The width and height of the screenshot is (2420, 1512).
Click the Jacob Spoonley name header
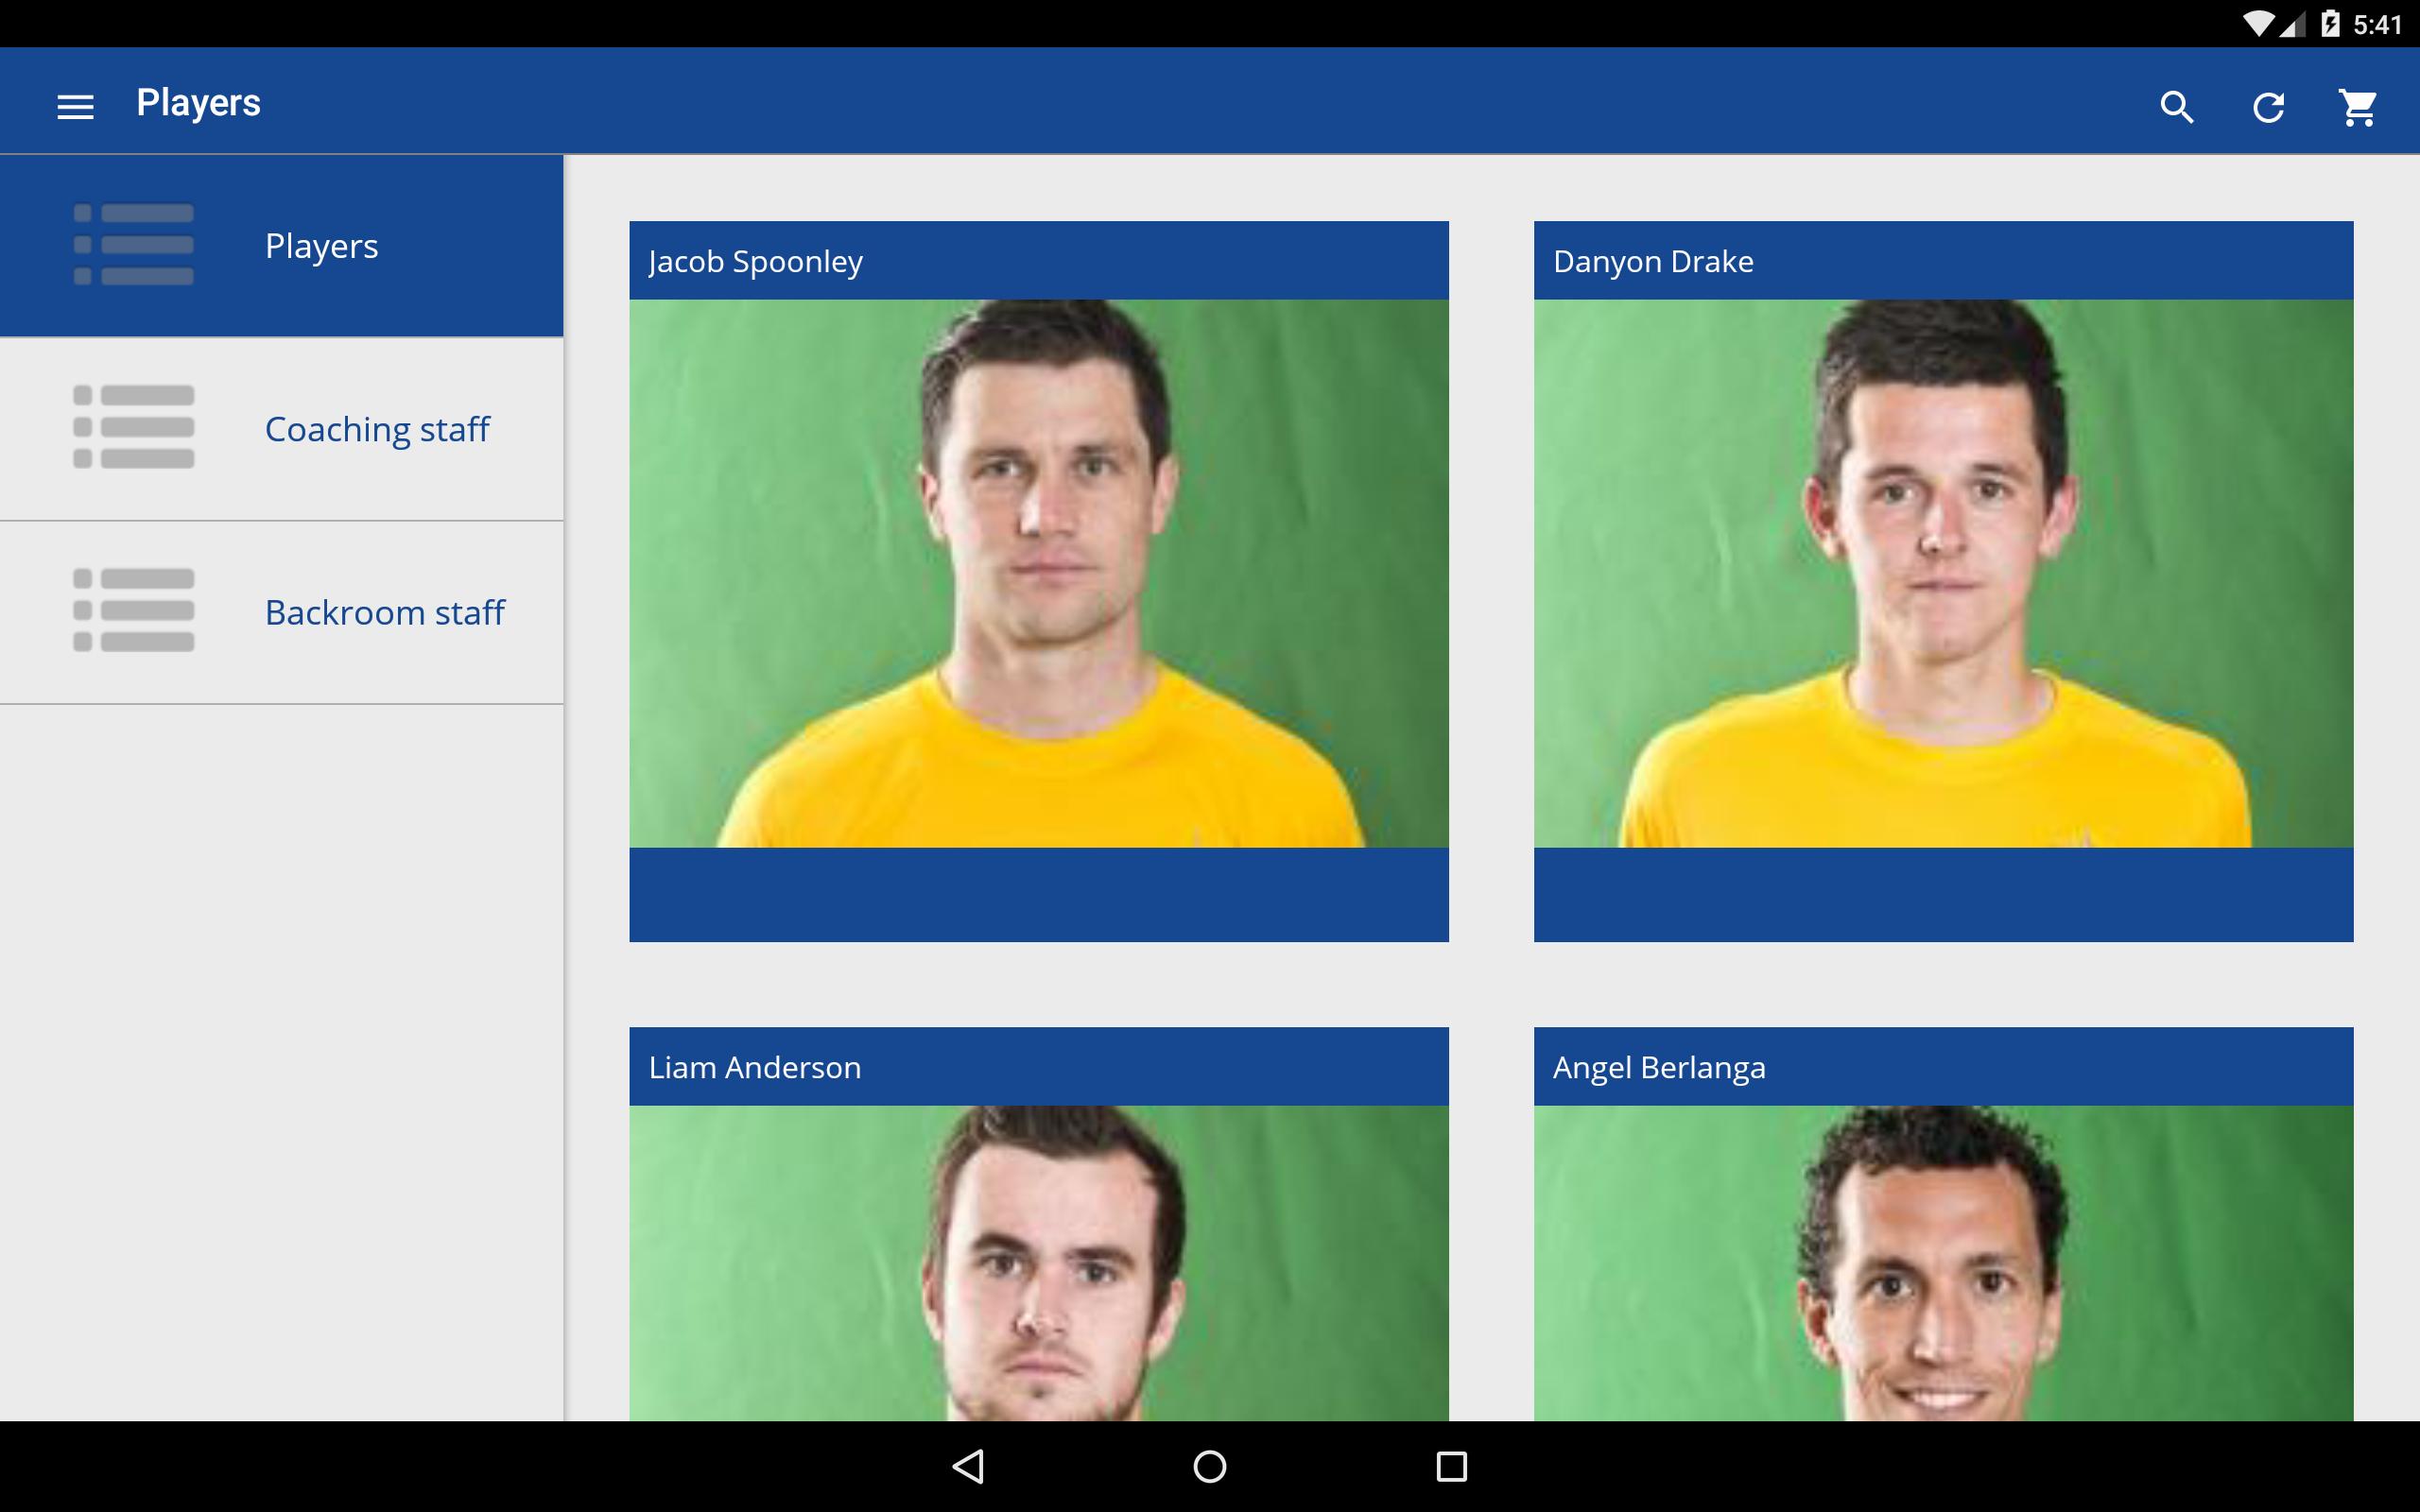(x=1038, y=260)
